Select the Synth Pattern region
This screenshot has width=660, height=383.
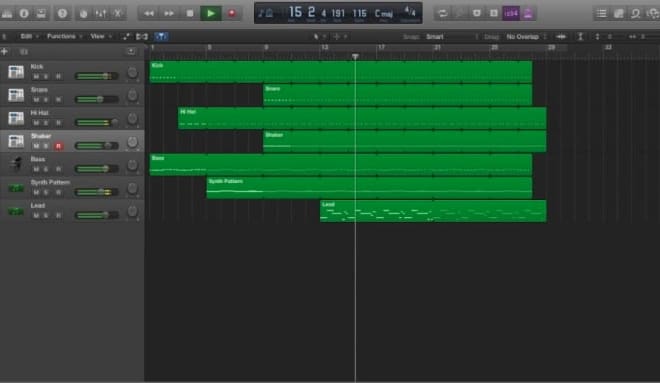click(x=369, y=188)
